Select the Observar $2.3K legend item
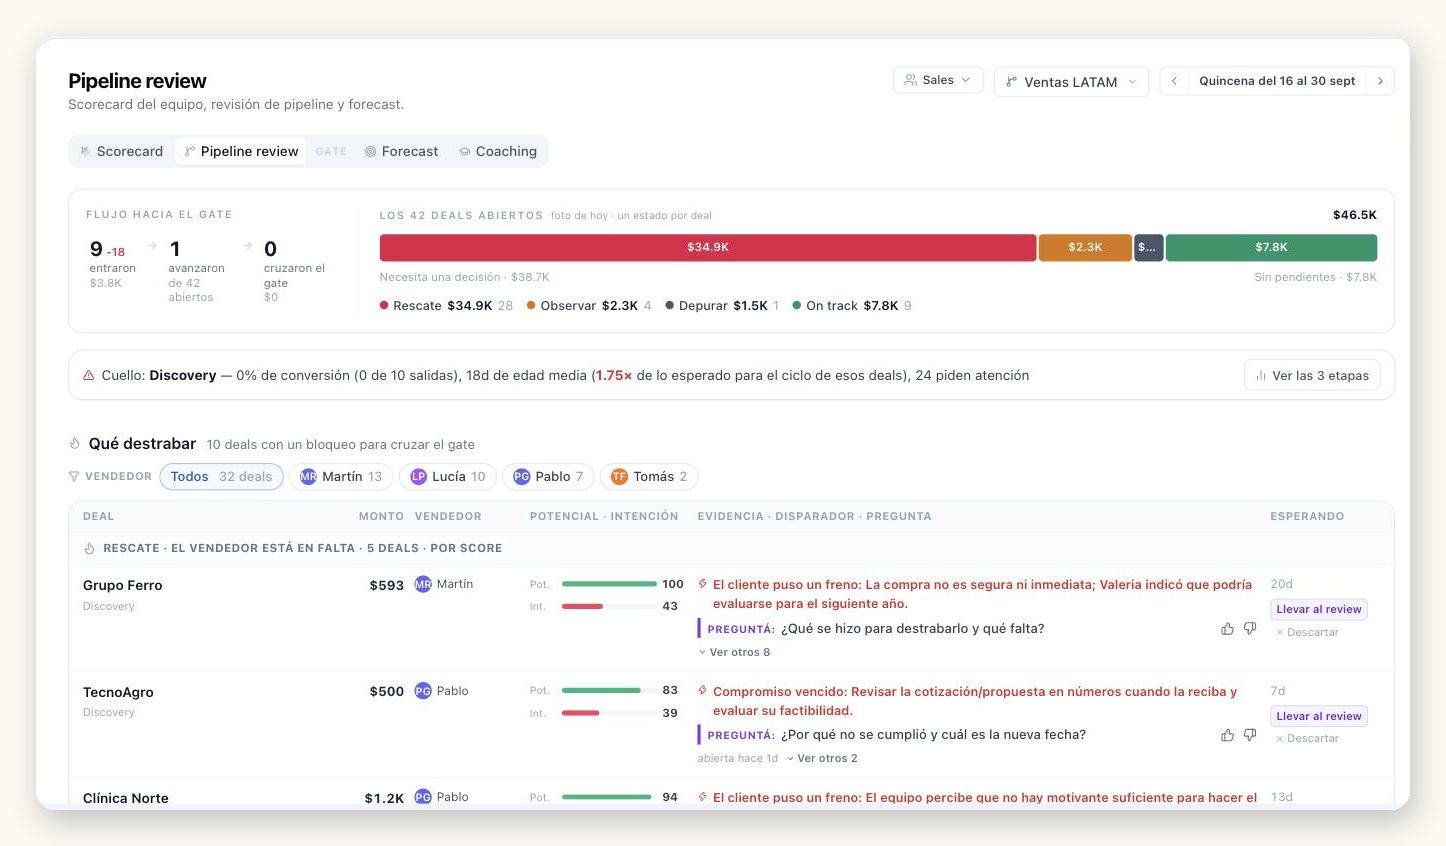The image size is (1446, 846). click(x=589, y=306)
